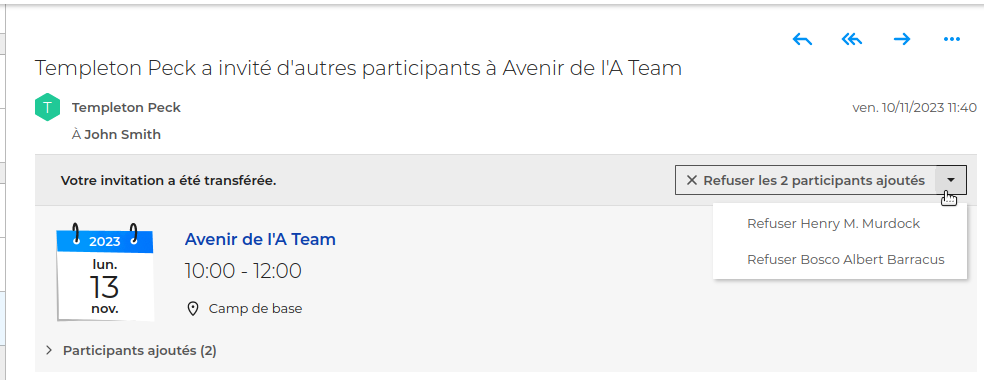Click the reply arrow icon
984x380 pixels.
pos(802,40)
